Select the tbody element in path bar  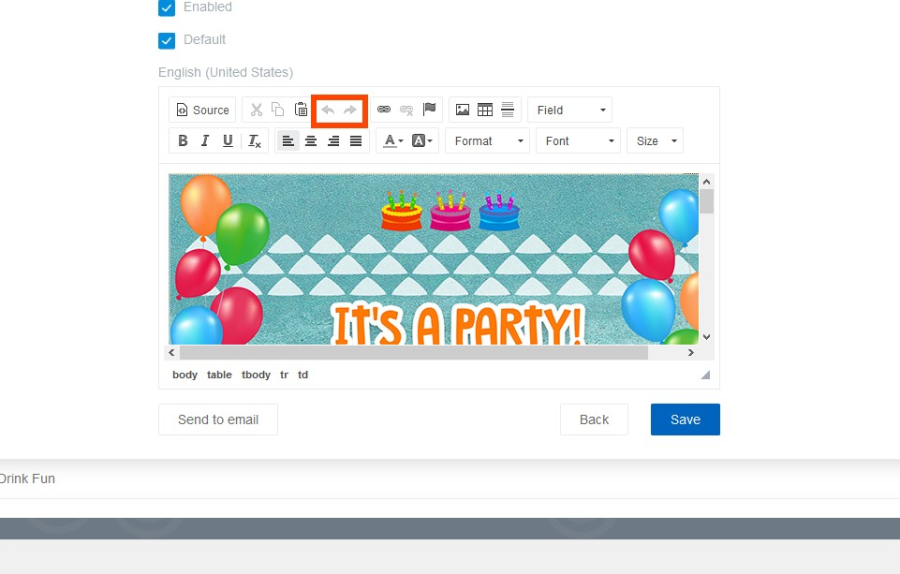pos(256,375)
